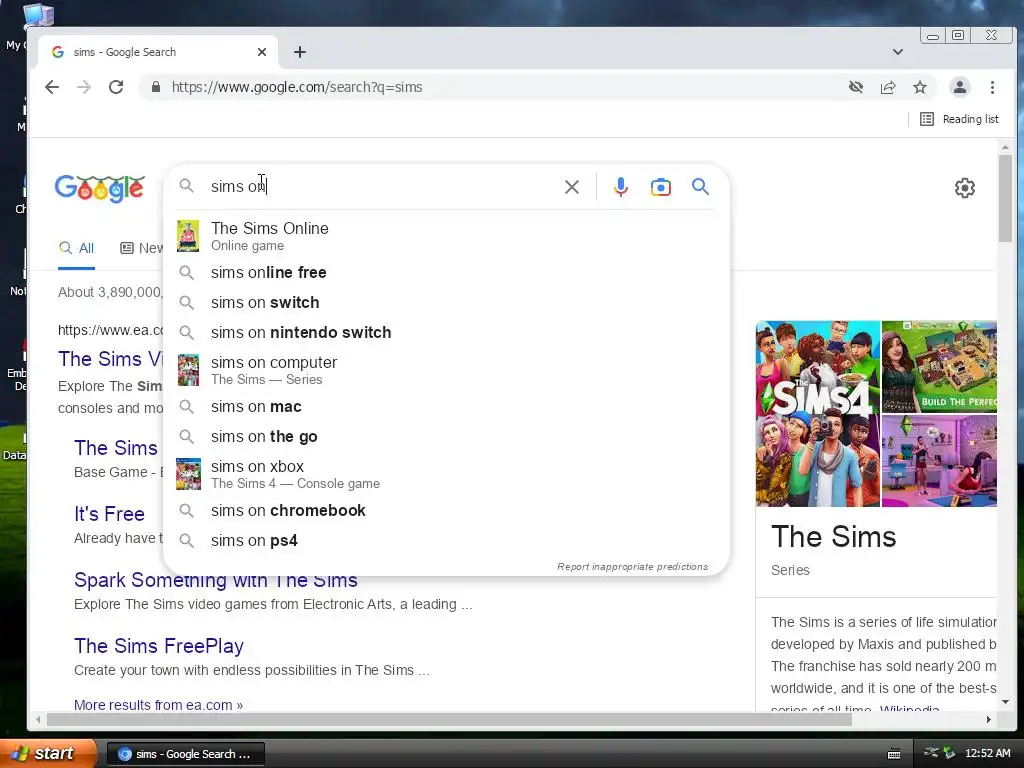Select sims on nintendo switch suggestion

pos(446,332)
